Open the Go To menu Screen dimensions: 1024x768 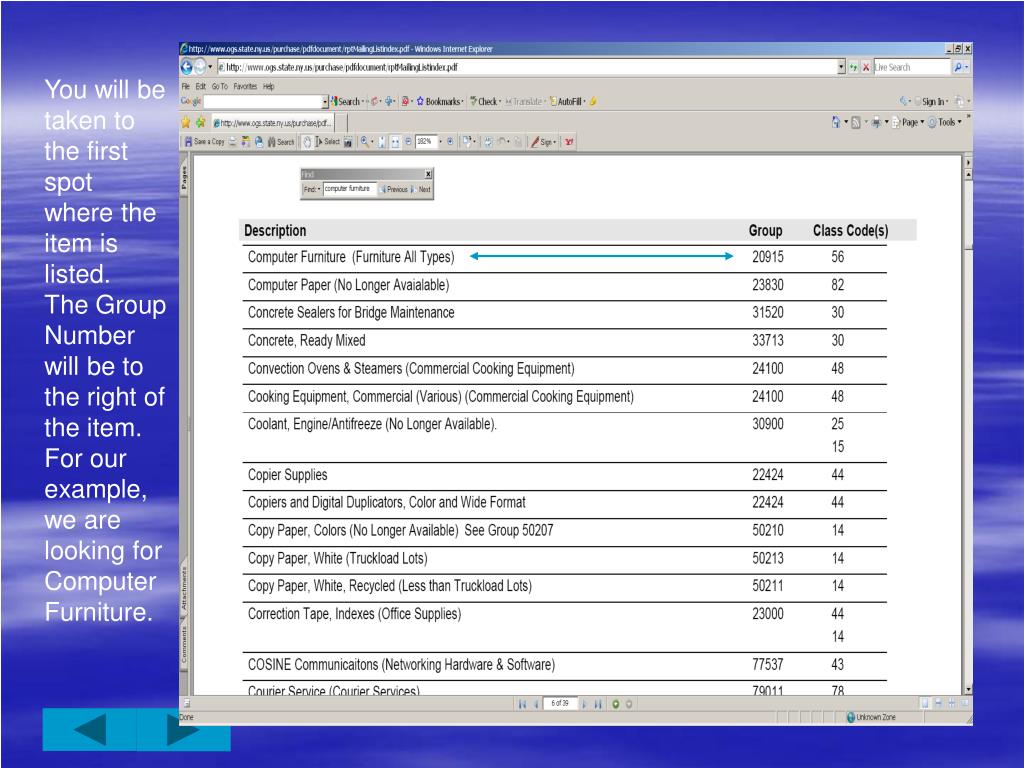point(219,86)
